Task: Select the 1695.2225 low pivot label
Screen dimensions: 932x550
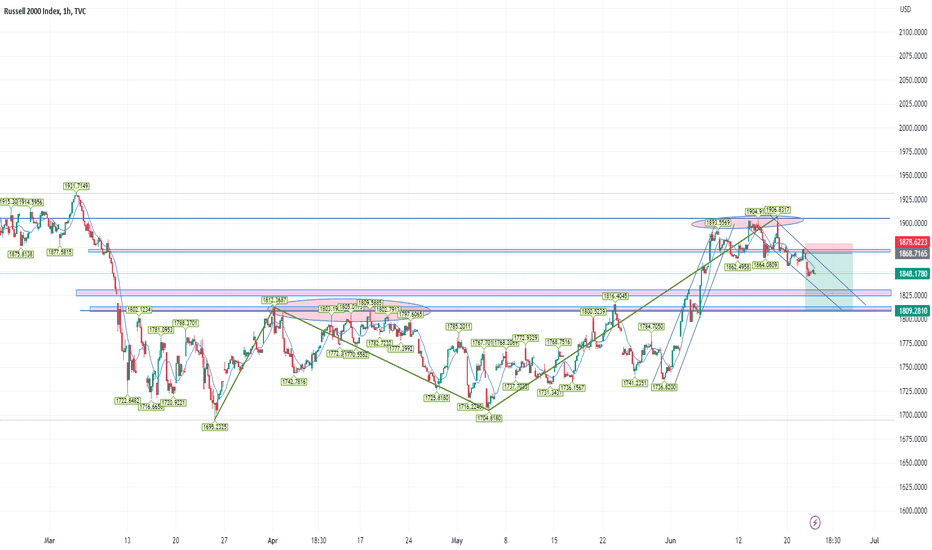Action: tap(215, 427)
